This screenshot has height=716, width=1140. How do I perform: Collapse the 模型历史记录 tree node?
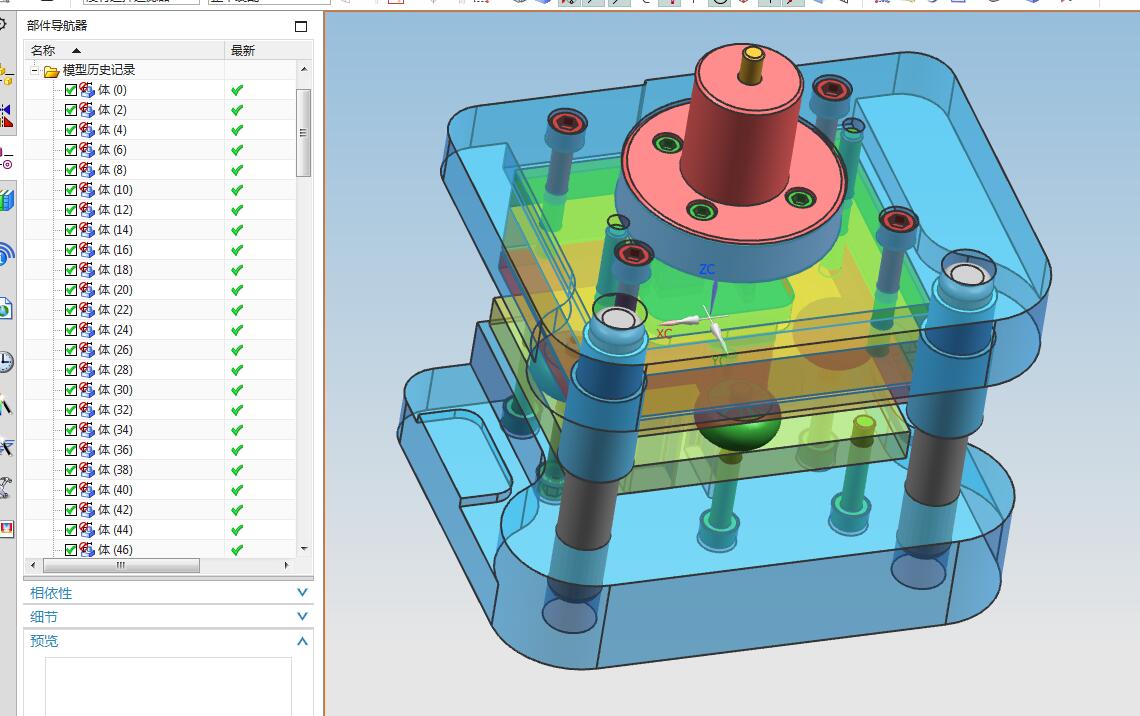[34, 71]
